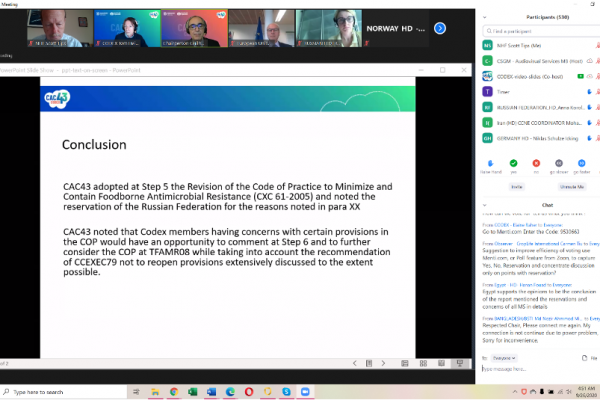Show next video thumbnails with blue arrow
600x400 pixels.
pos(439,29)
